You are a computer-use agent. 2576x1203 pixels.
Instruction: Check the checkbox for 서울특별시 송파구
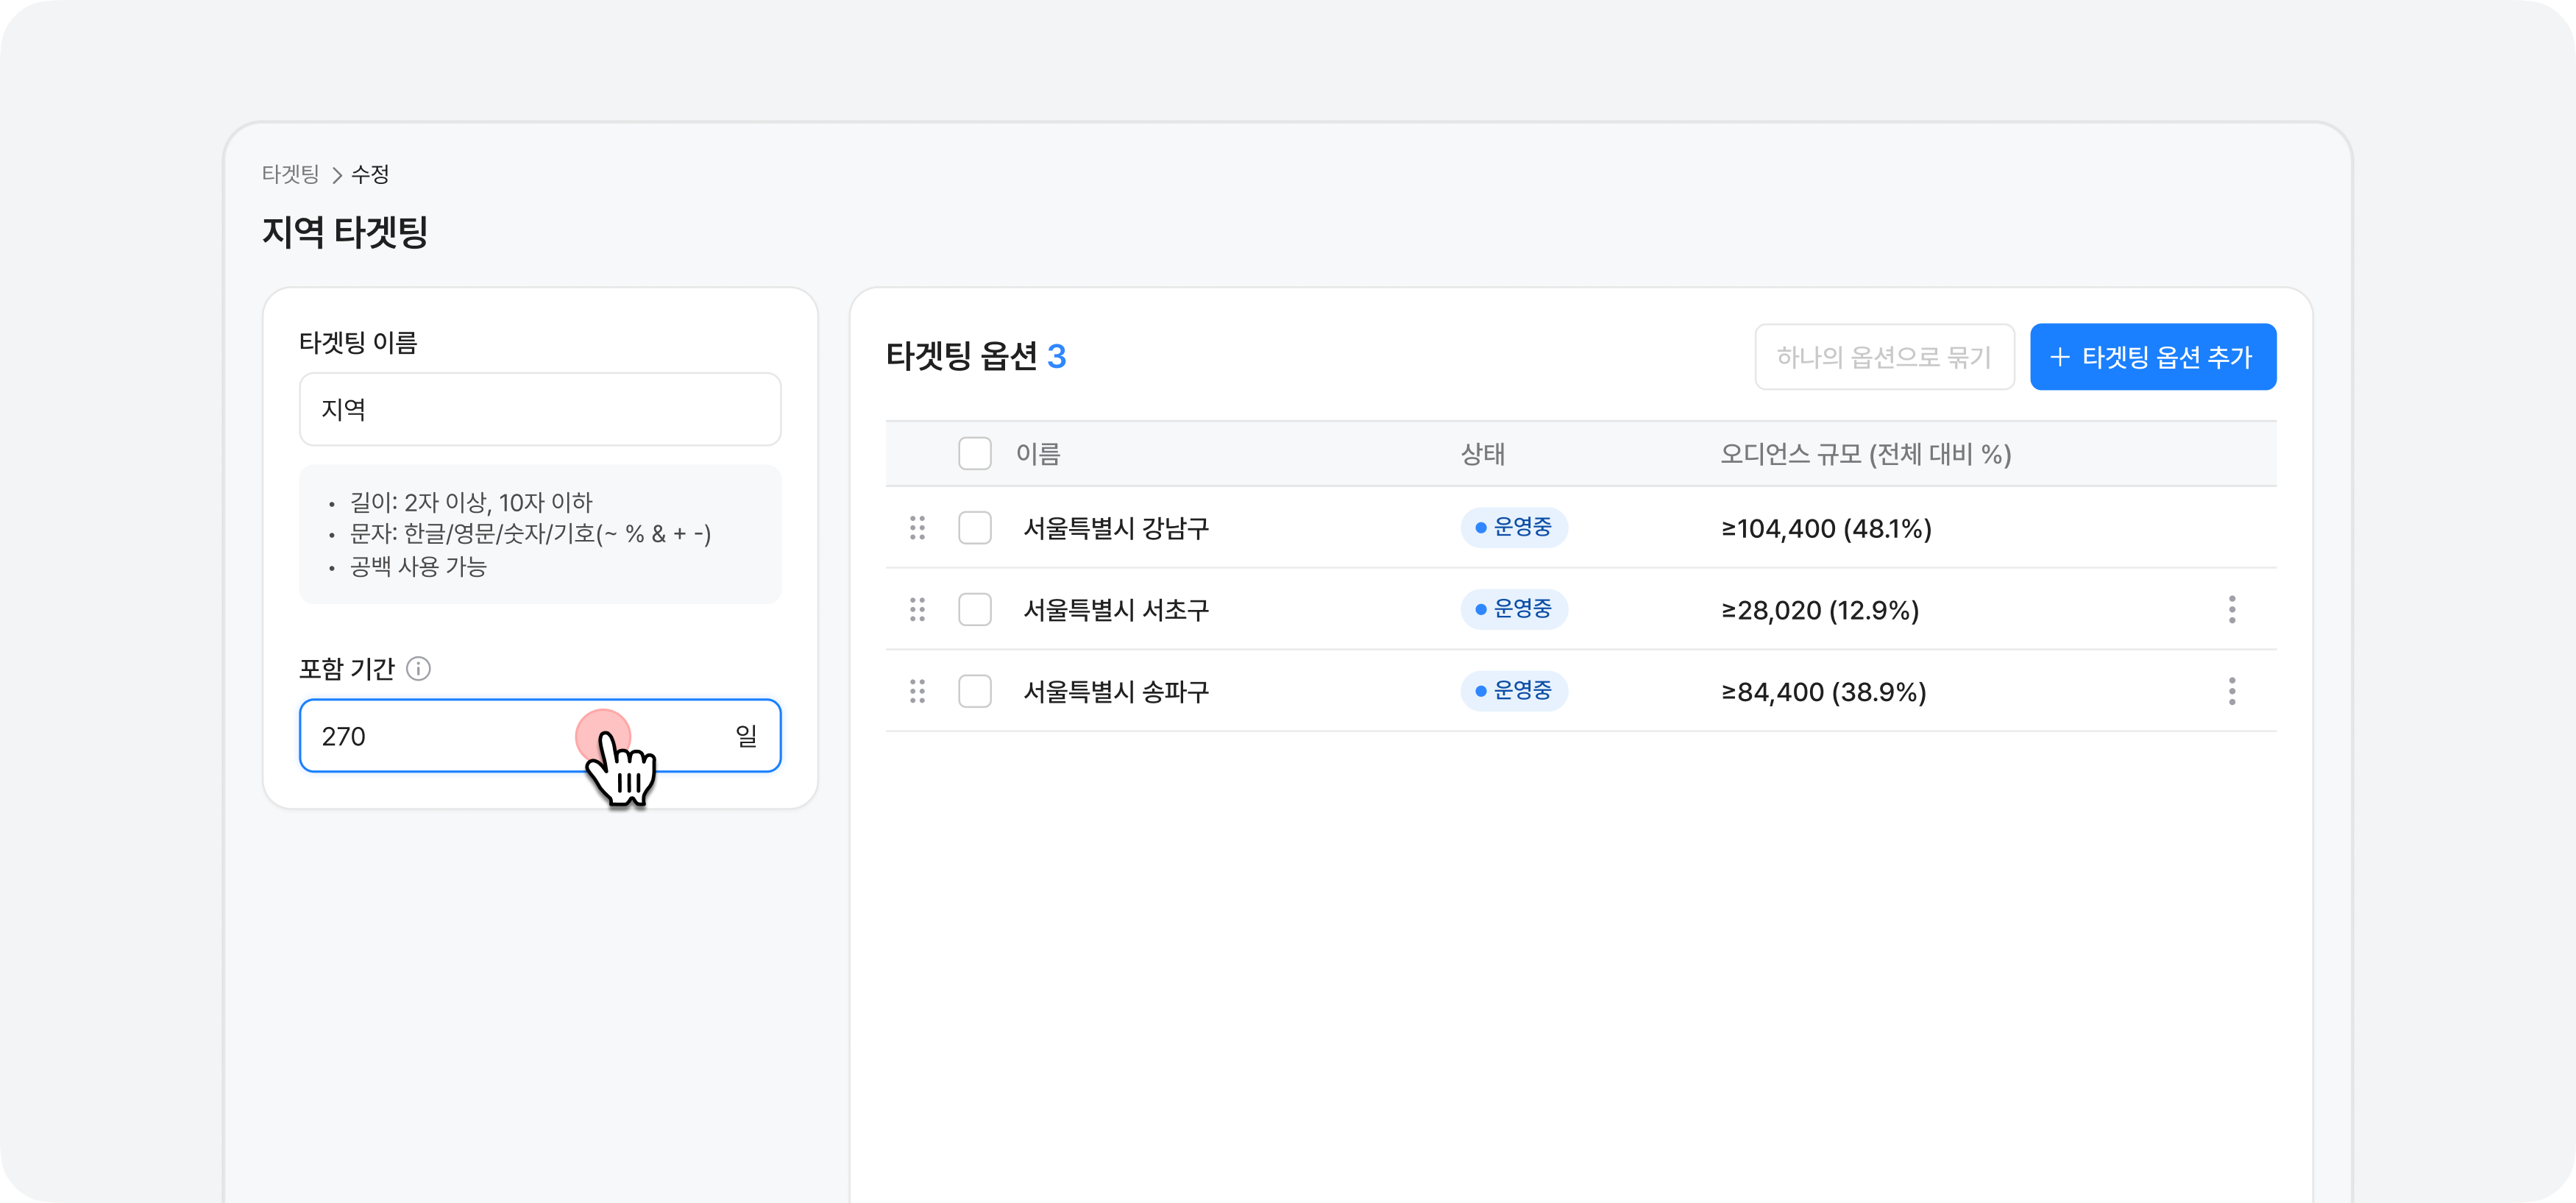tap(975, 691)
